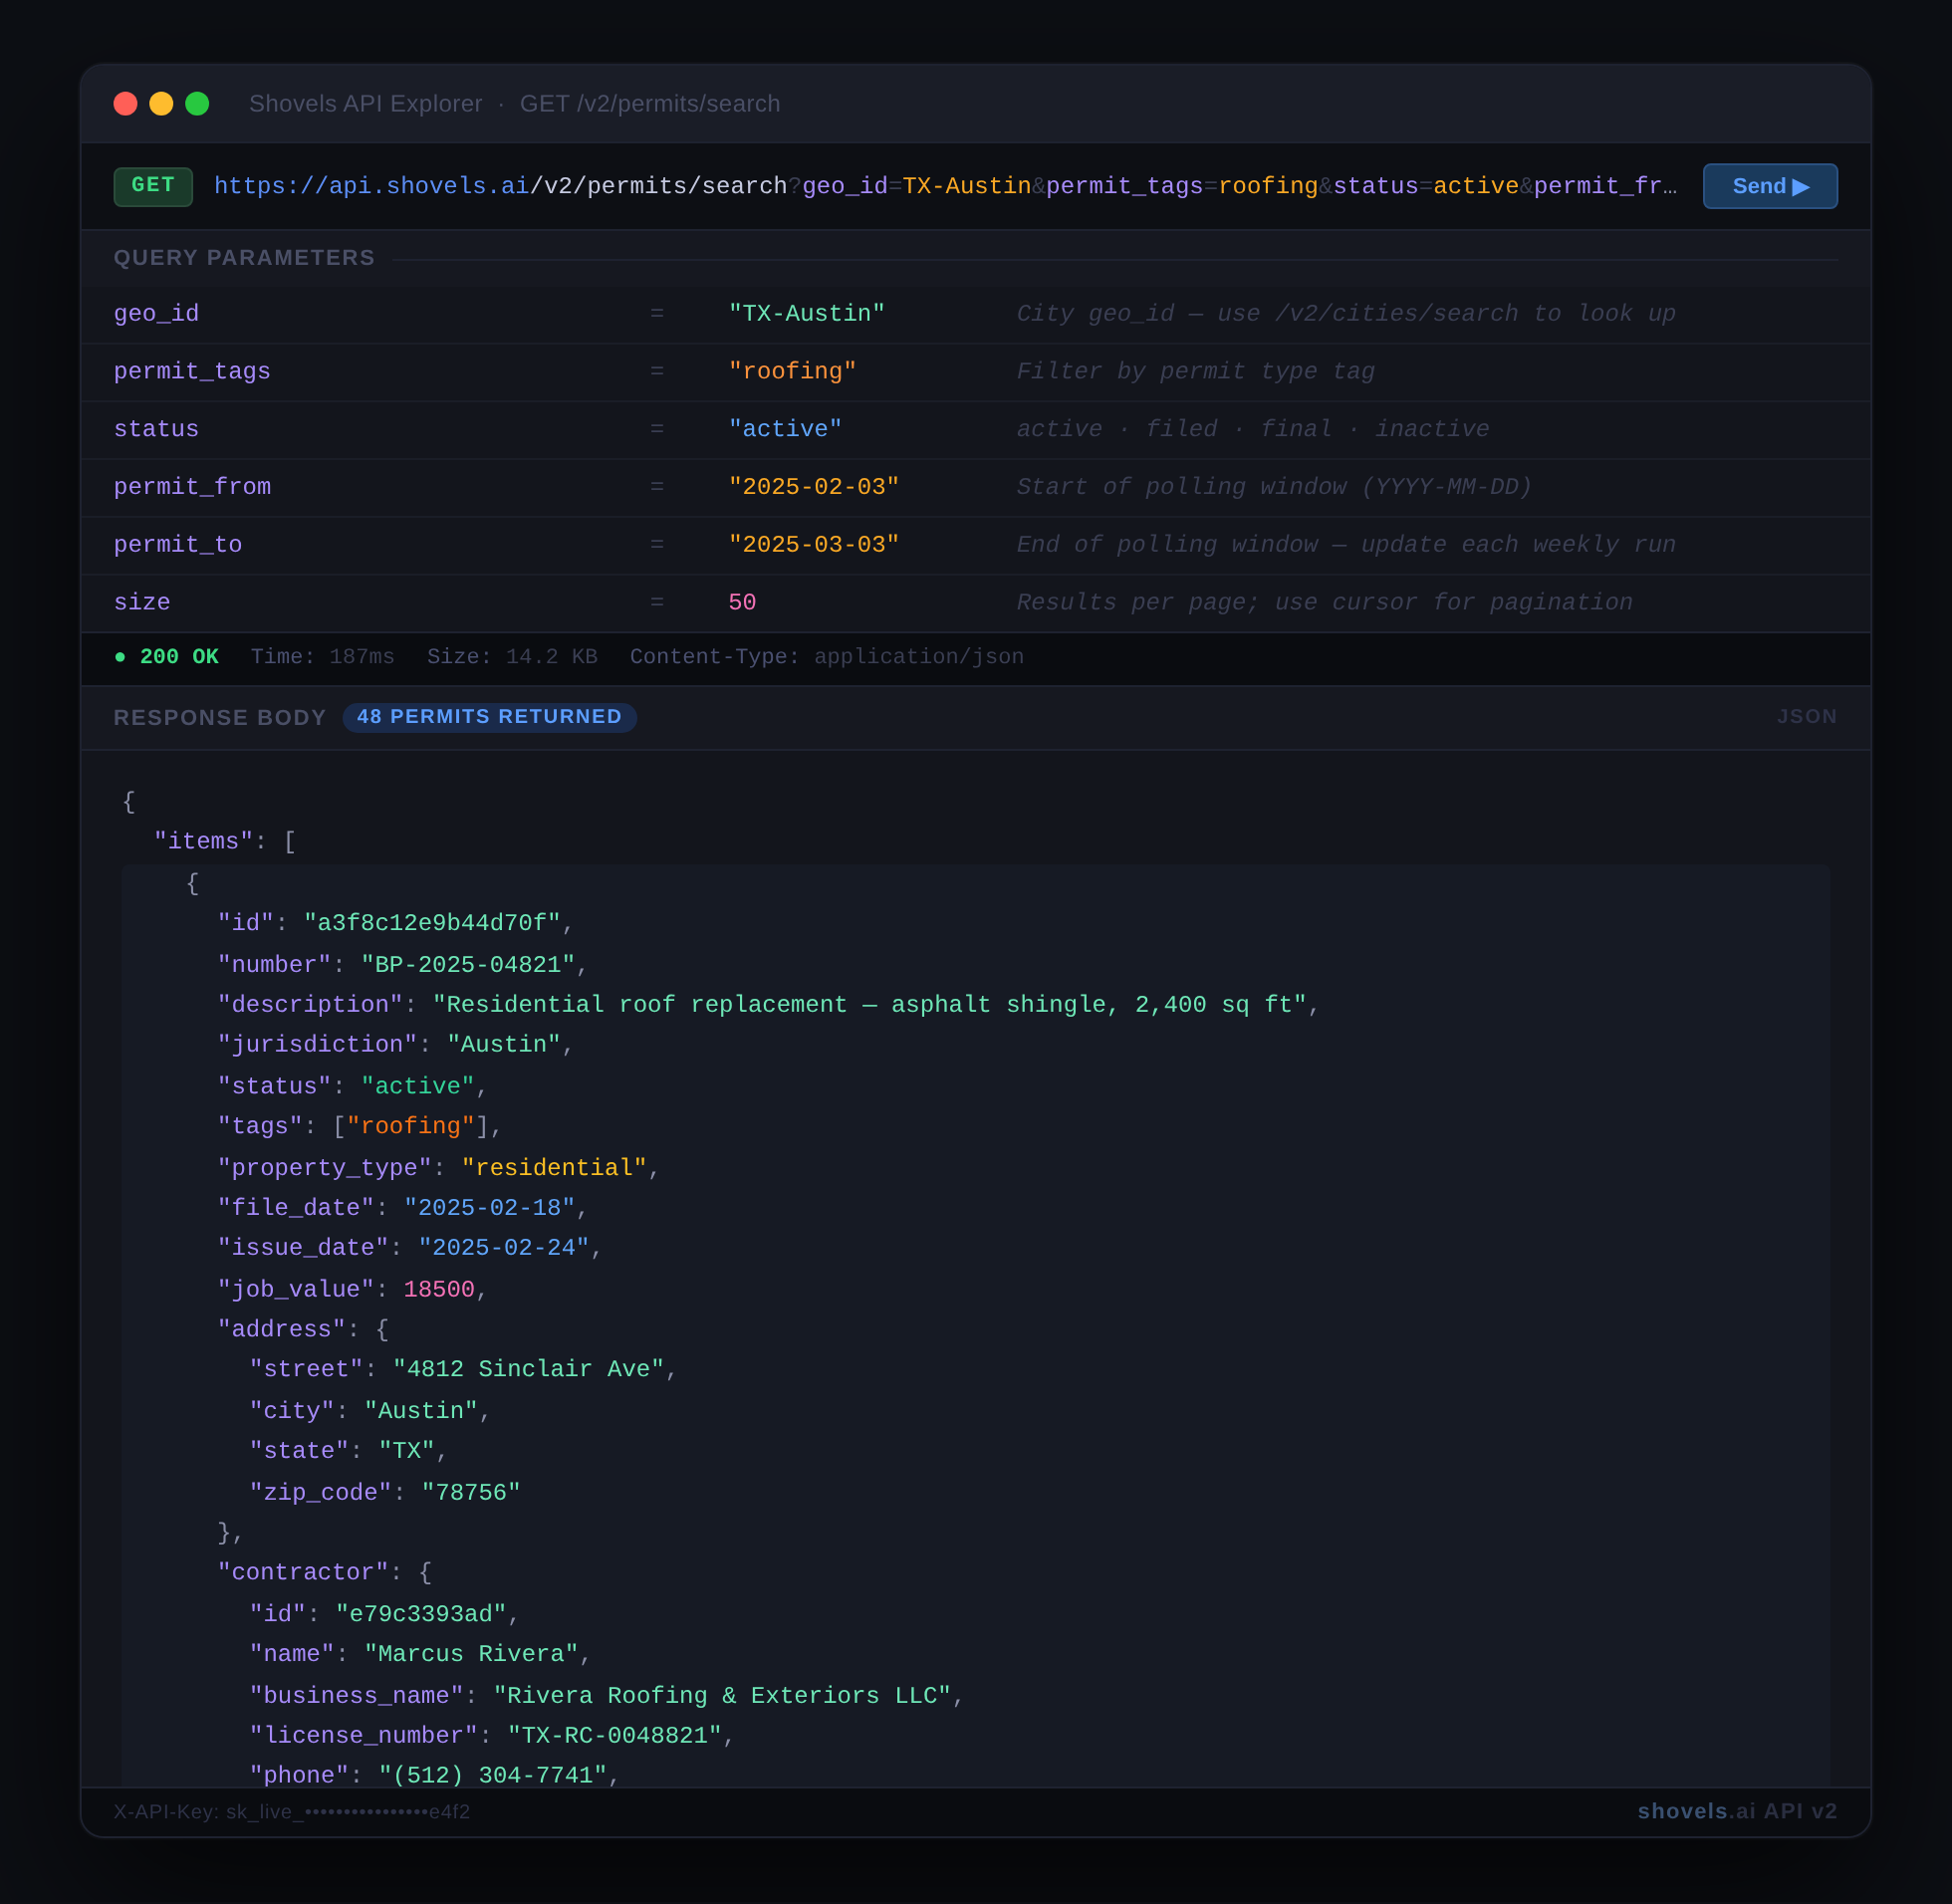This screenshot has width=1952, height=1904.
Task: Collapse the RESPONSE BODY section
Action: coord(219,717)
